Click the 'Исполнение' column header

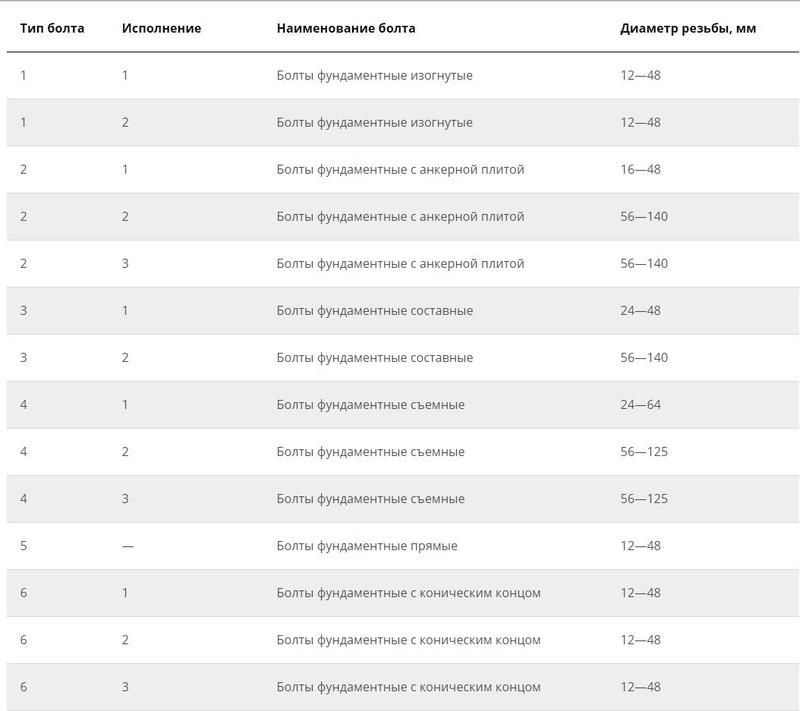click(x=161, y=28)
